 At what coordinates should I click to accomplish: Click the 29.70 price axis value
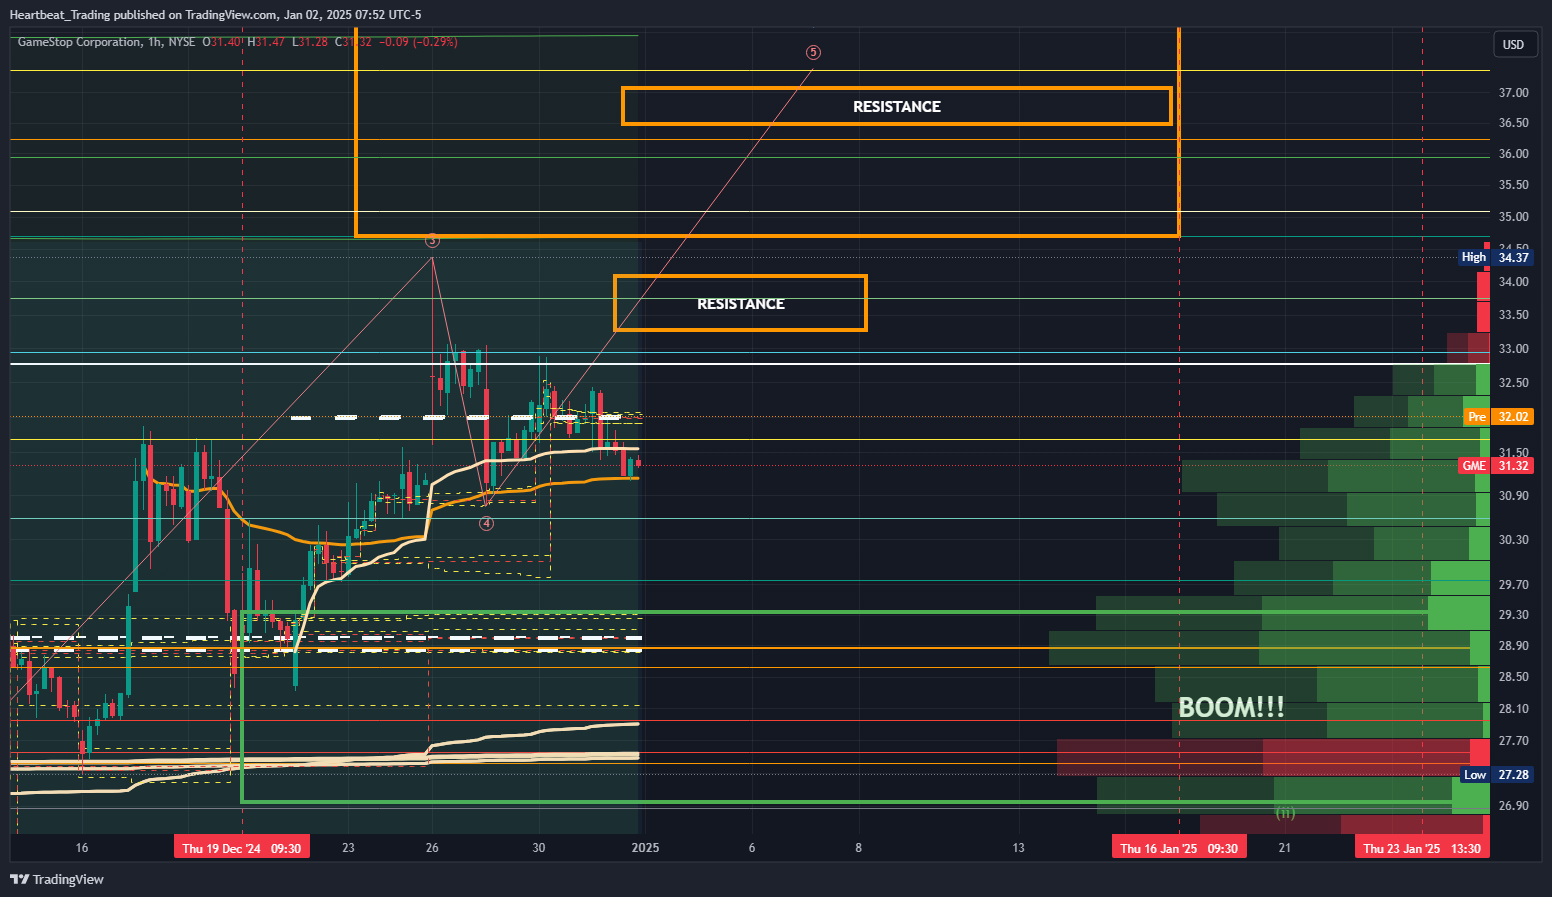(1513, 585)
